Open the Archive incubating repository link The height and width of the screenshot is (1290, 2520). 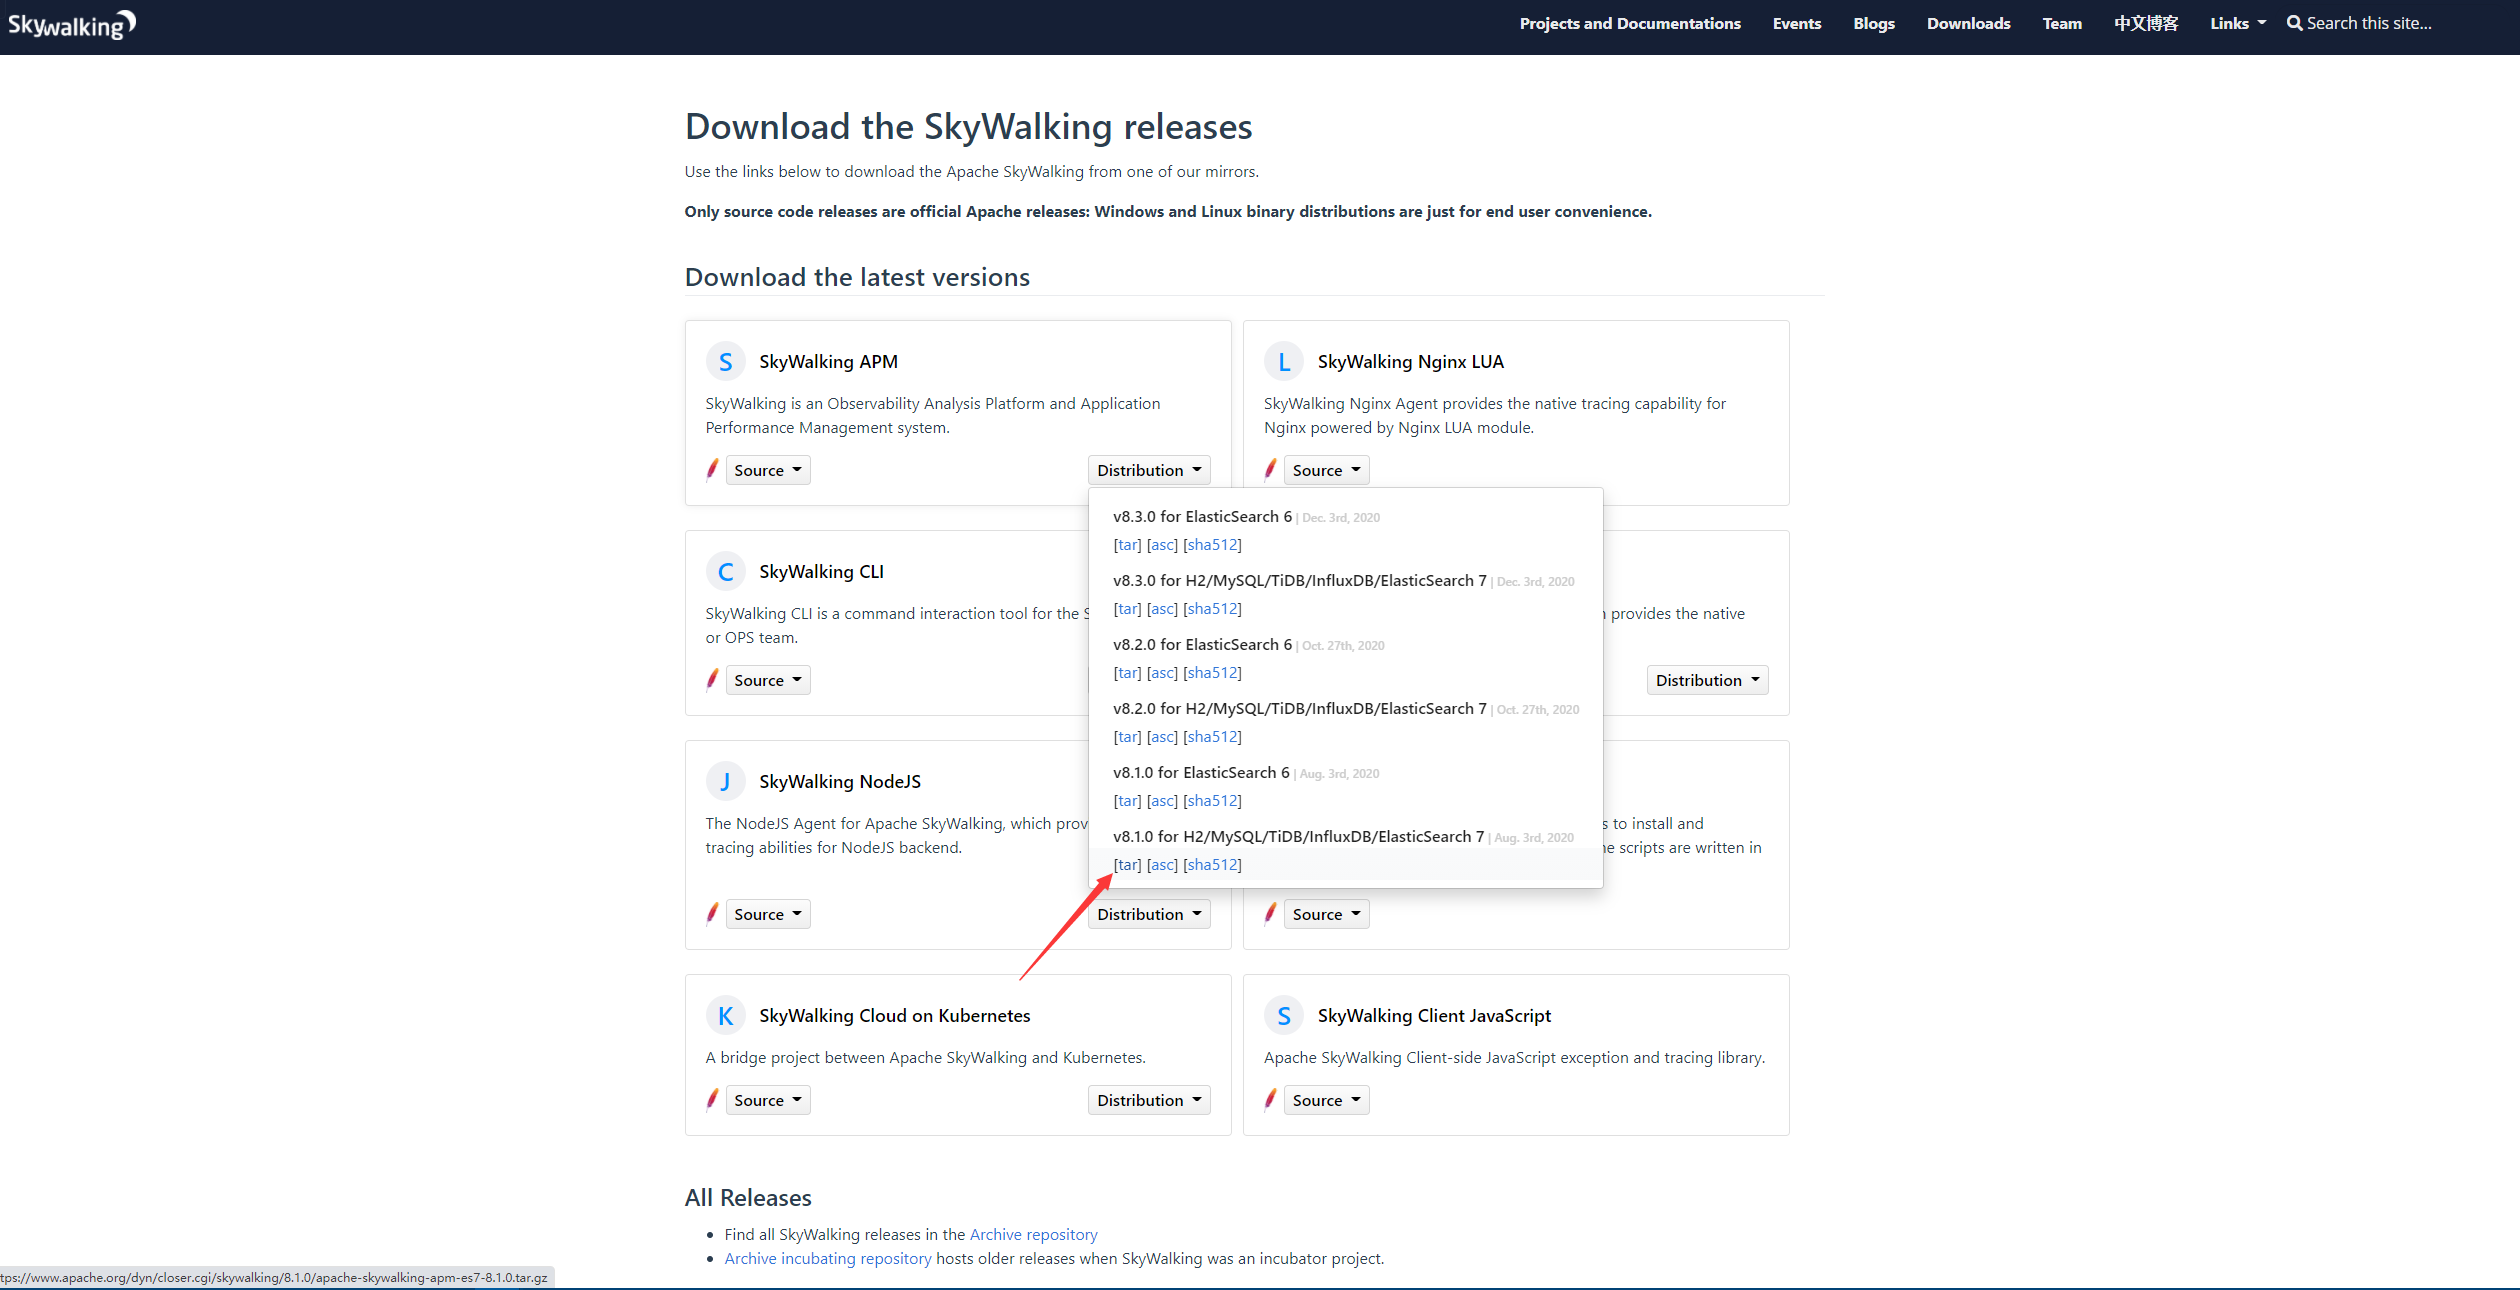coord(828,1259)
